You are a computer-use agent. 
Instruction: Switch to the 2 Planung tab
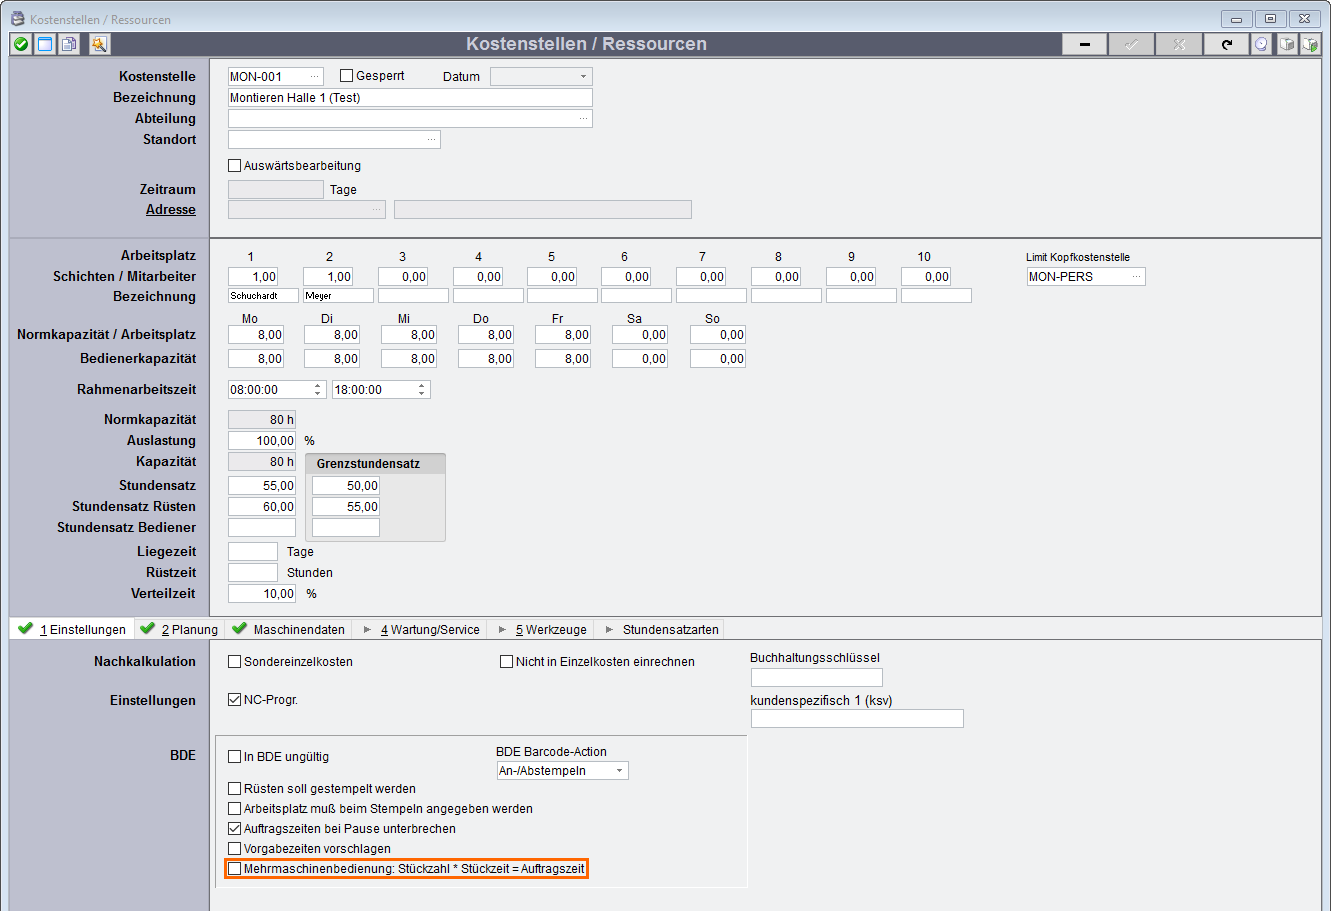[x=179, y=629]
